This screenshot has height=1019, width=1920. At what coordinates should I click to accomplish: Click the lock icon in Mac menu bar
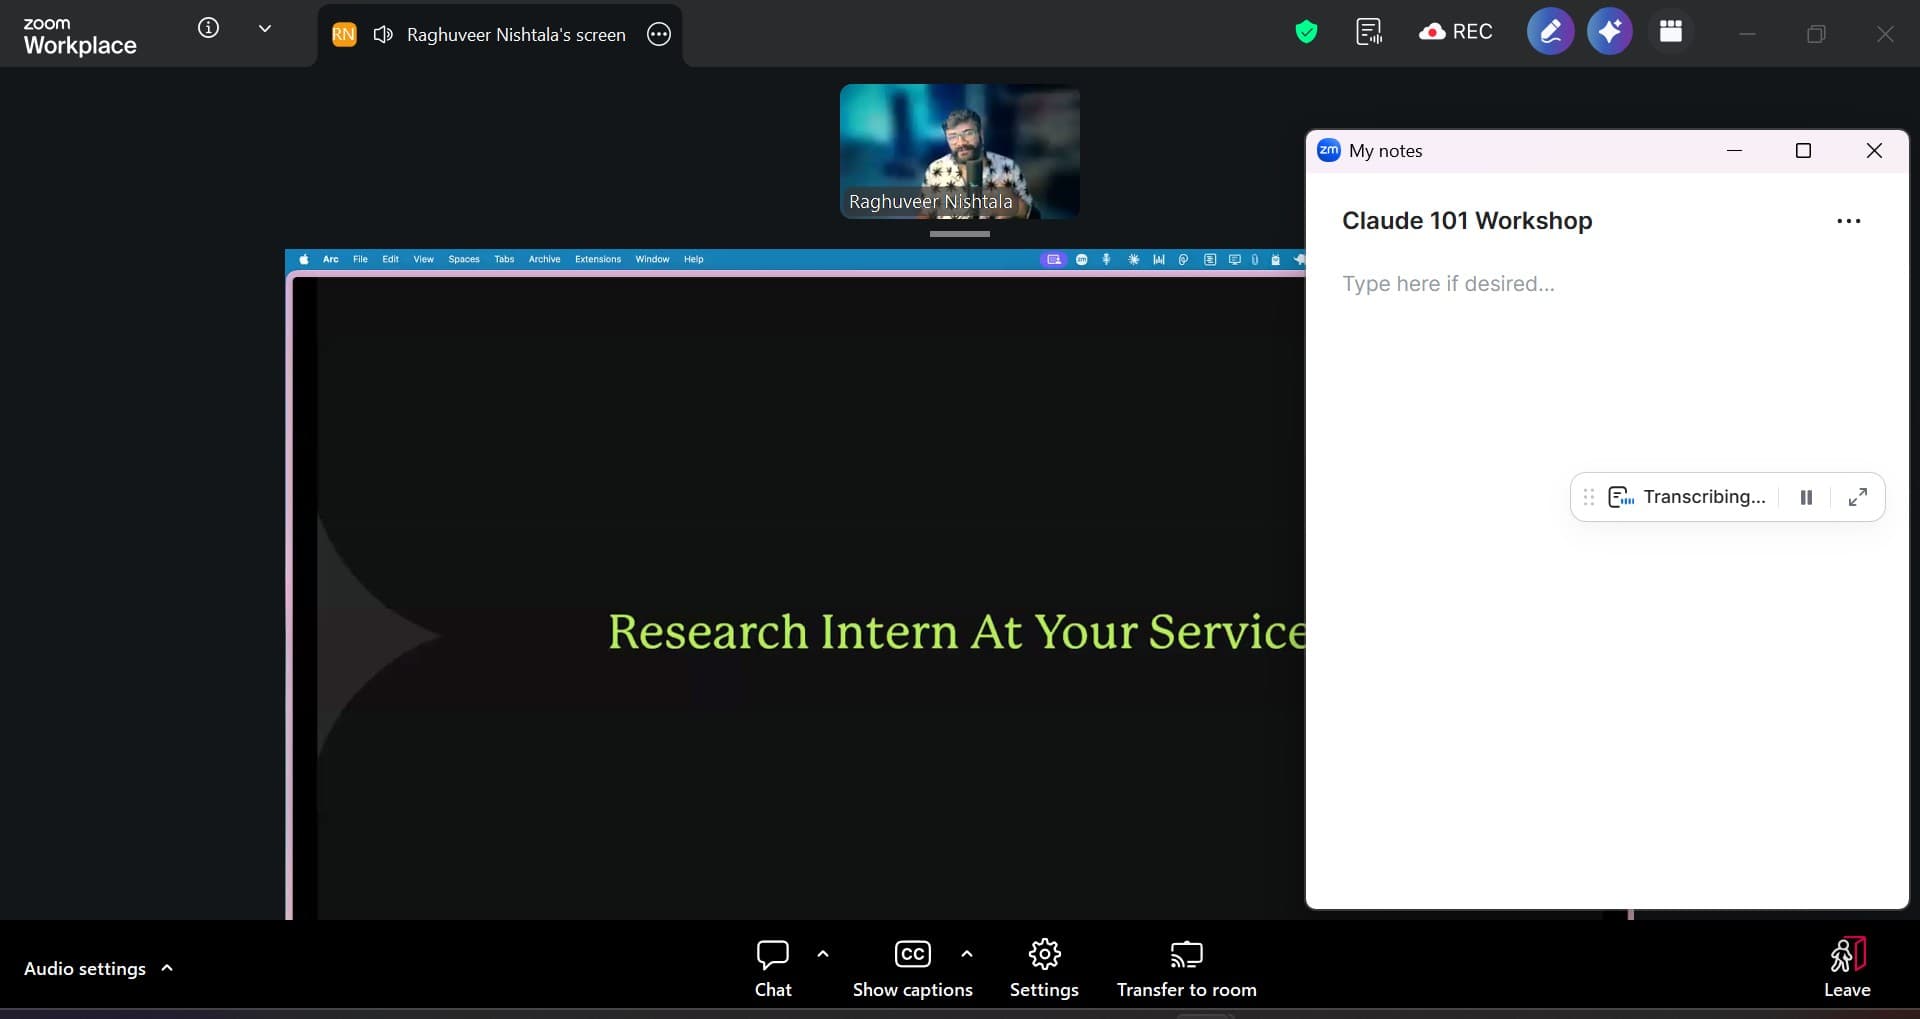tap(1276, 259)
